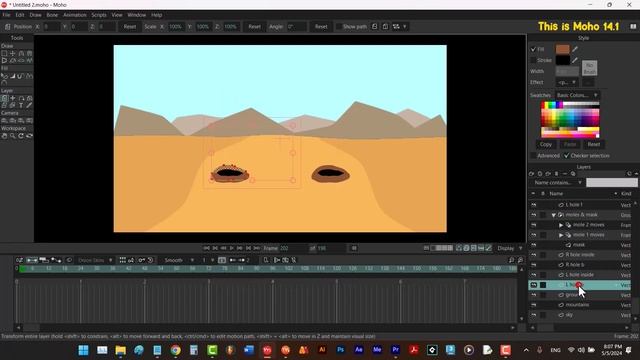
Task: Click the Reset button next to Angle field
Action: click(321, 27)
